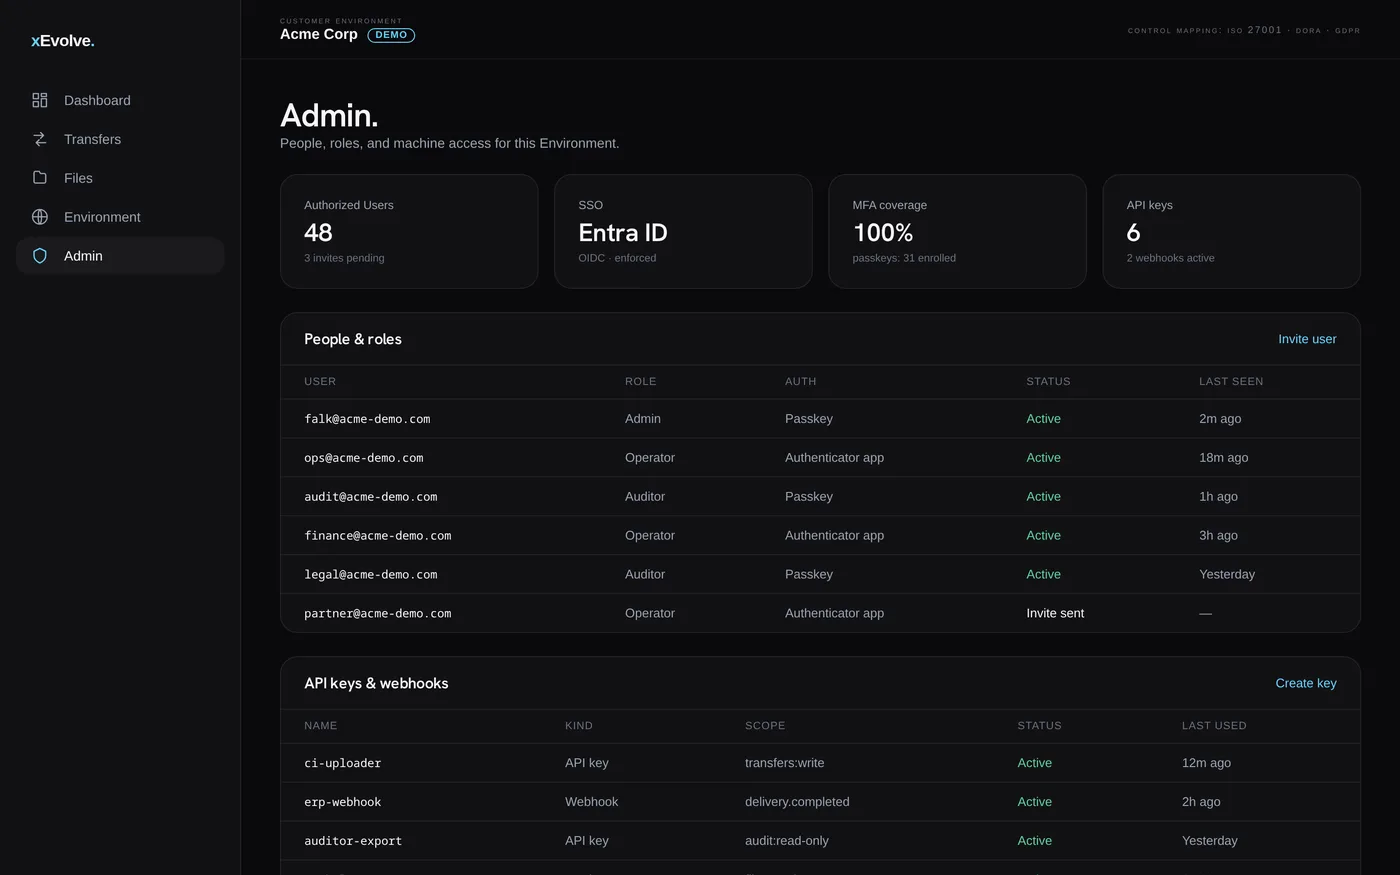
Task: Click the Dashboard grid icon
Action: pos(40,100)
